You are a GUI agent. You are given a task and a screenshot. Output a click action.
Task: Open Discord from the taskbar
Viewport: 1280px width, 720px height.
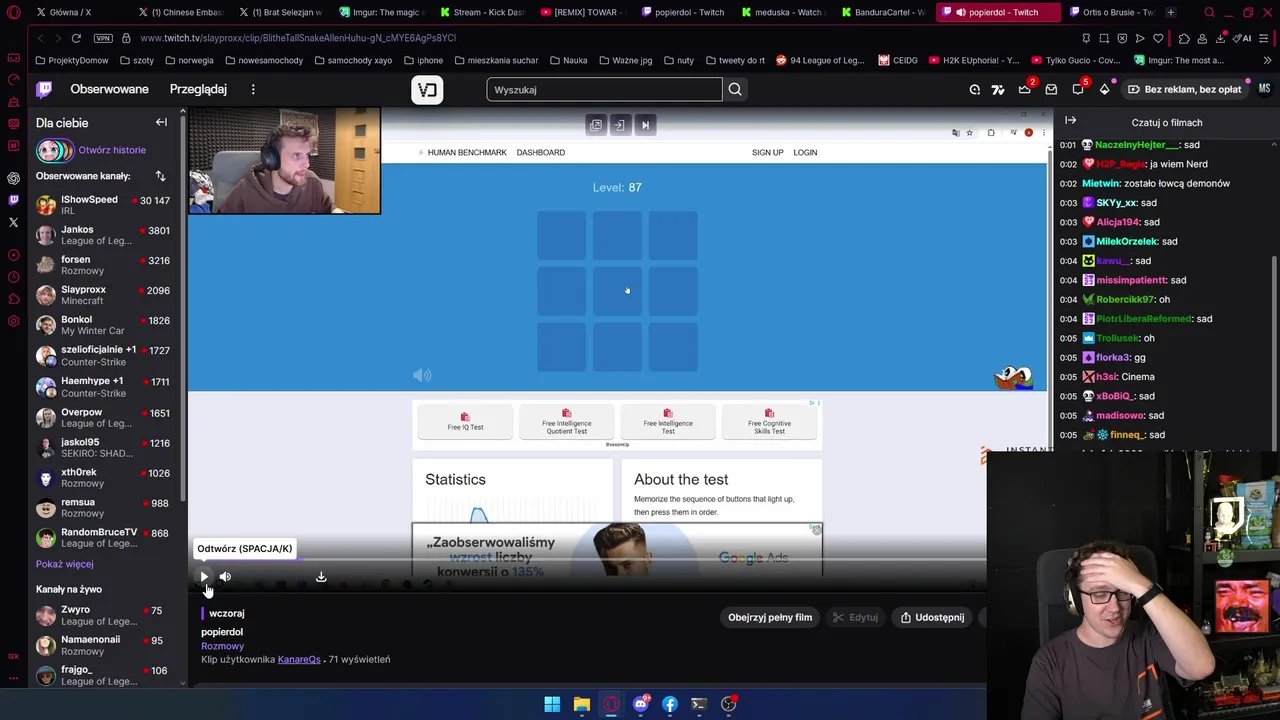(x=641, y=704)
